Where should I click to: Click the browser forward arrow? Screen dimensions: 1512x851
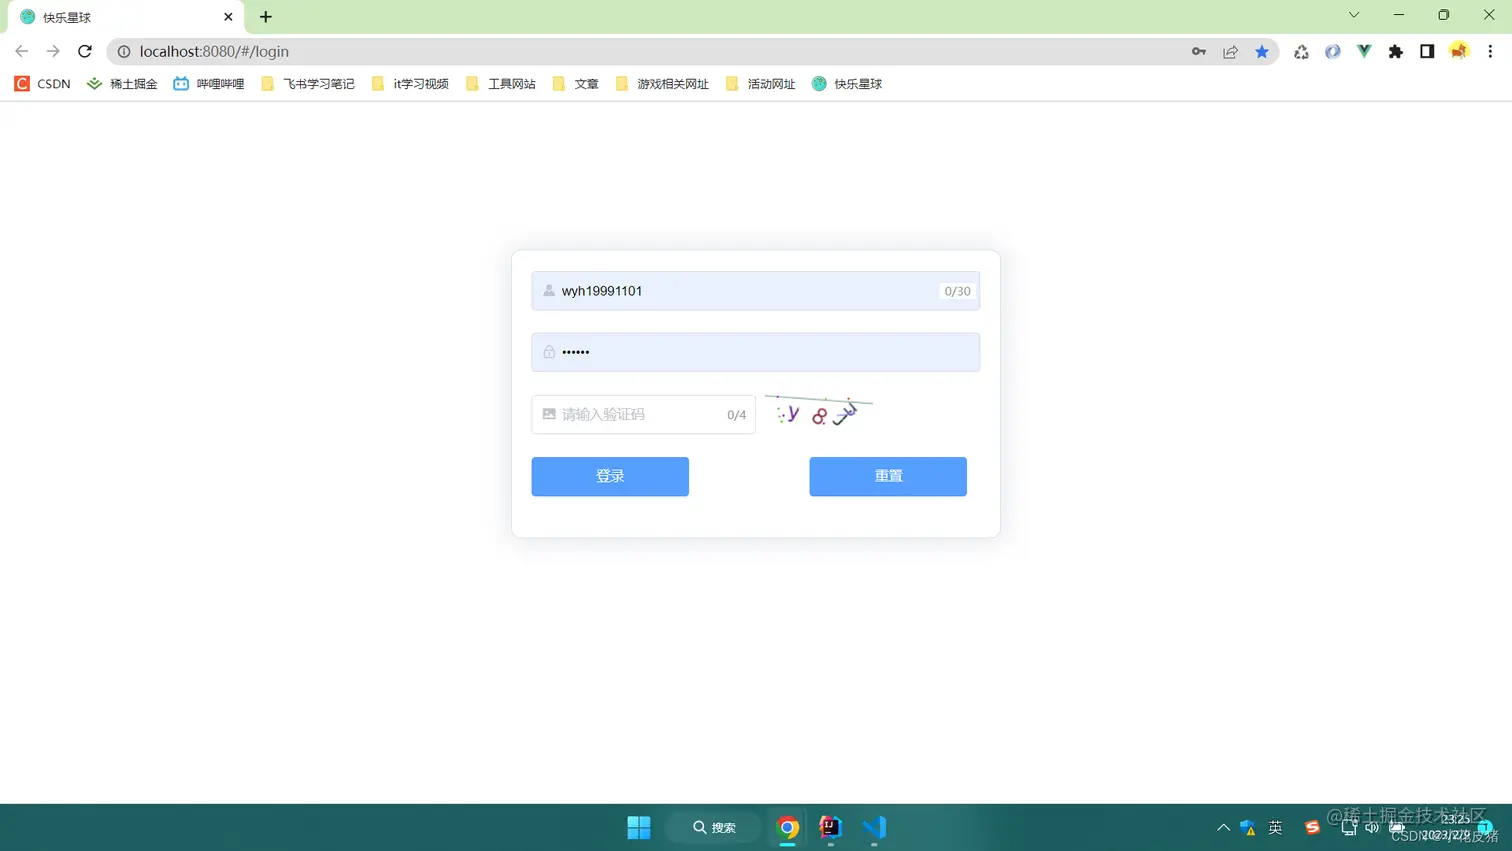pyautogui.click(x=53, y=51)
